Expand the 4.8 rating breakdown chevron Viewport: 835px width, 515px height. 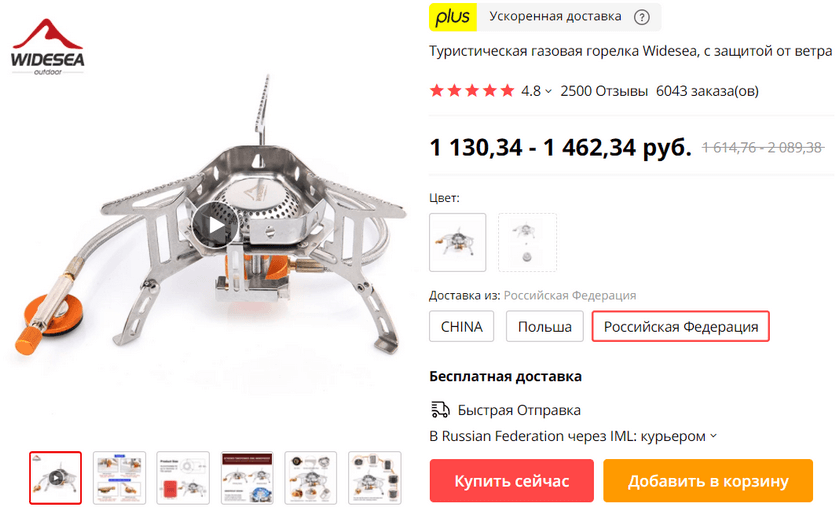pyautogui.click(x=548, y=92)
